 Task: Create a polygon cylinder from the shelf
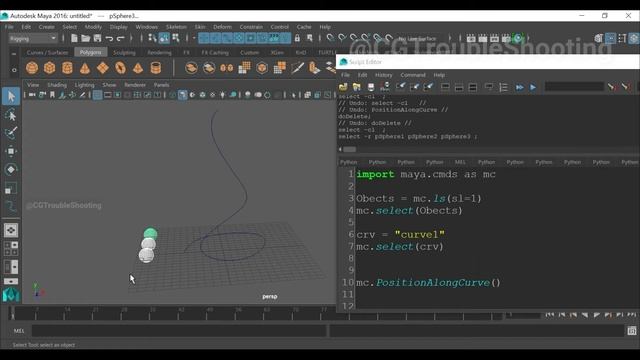67,68
